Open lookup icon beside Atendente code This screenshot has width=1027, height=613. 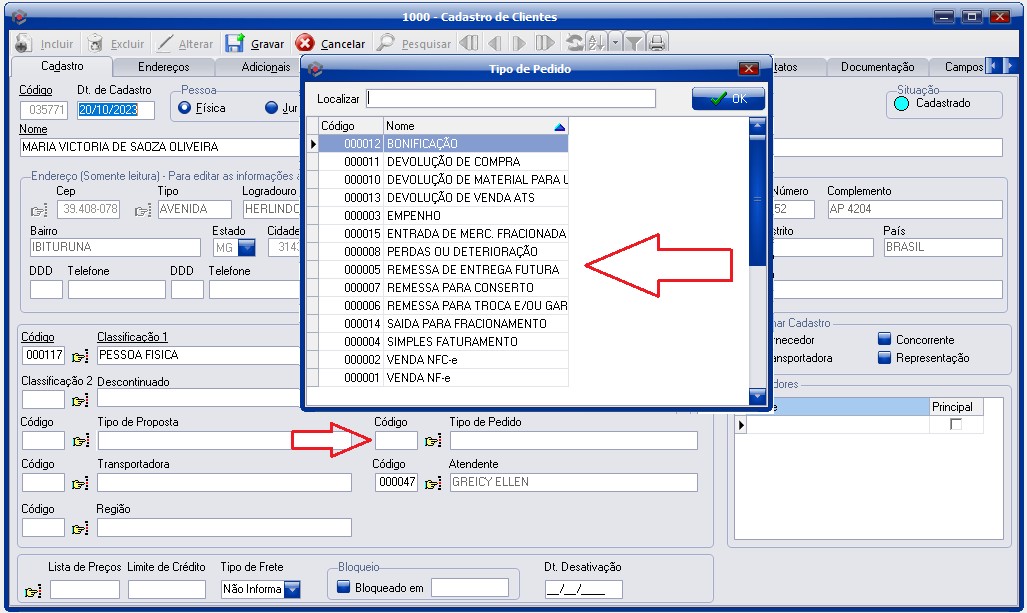(433, 483)
